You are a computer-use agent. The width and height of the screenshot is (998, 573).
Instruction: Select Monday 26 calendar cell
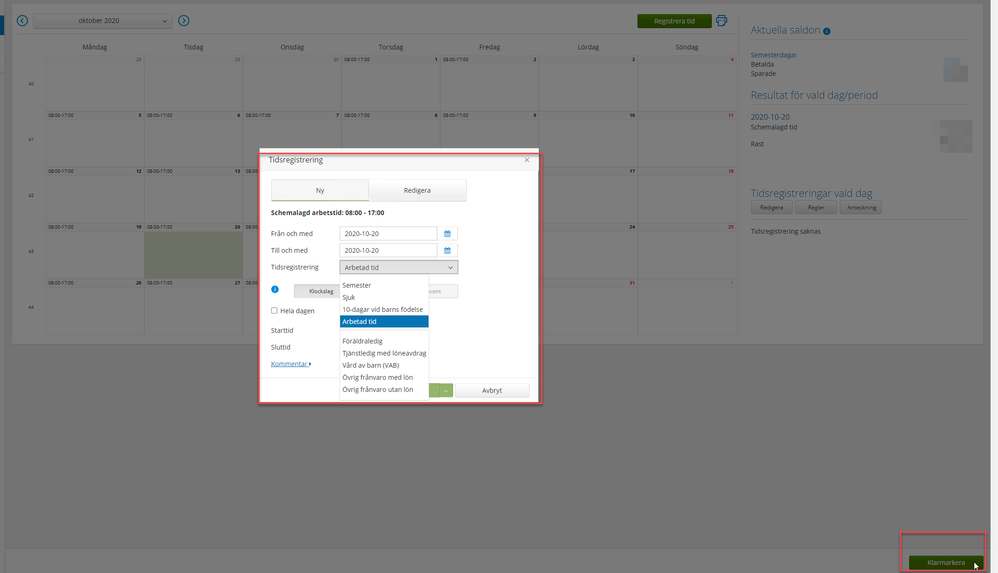click(95, 307)
